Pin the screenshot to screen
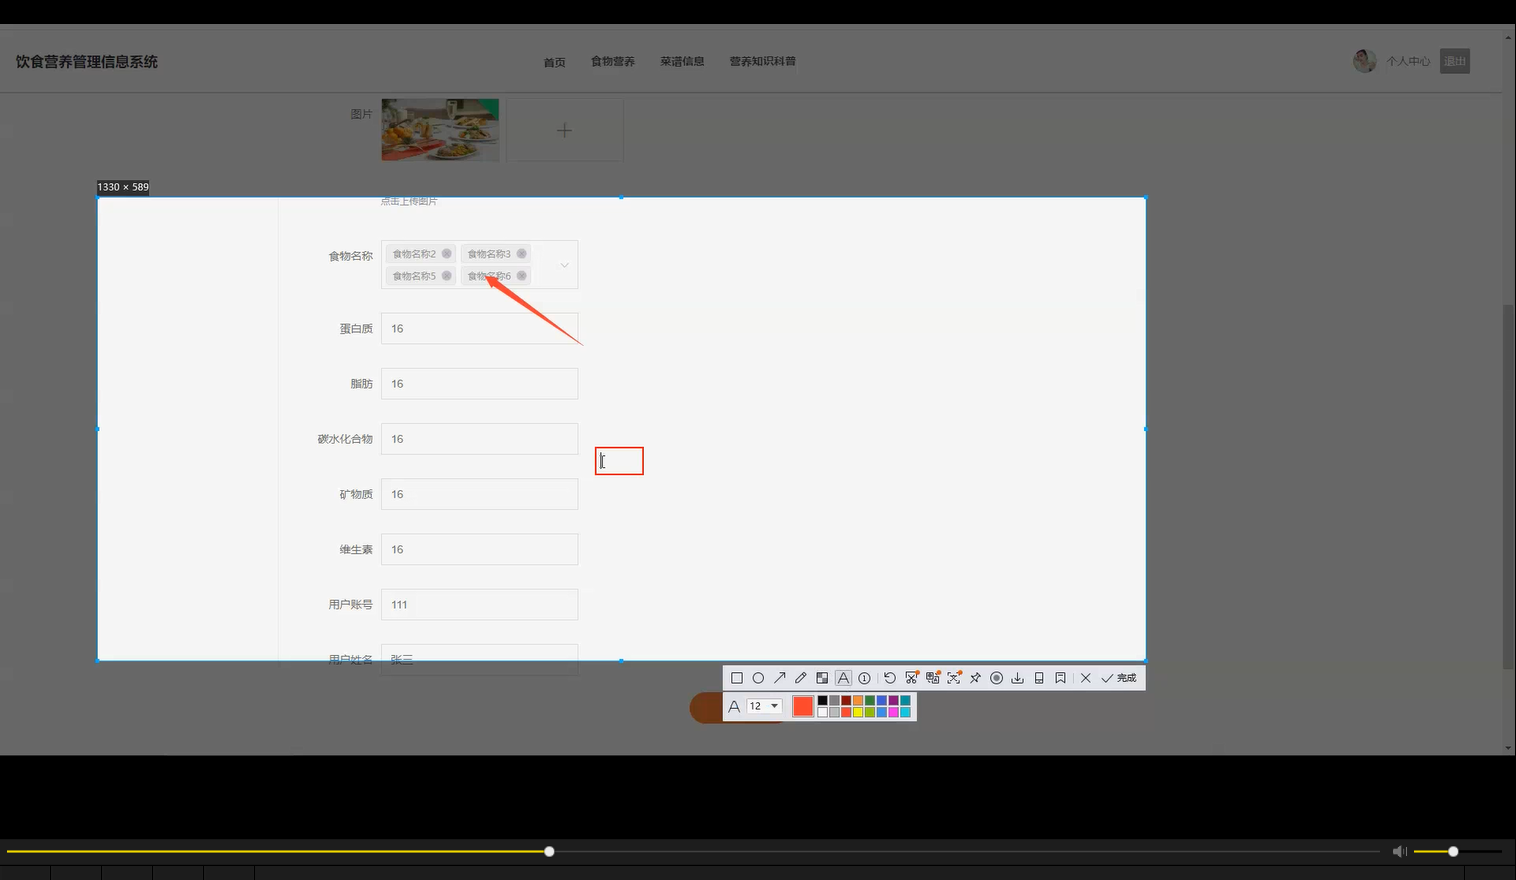 click(975, 678)
